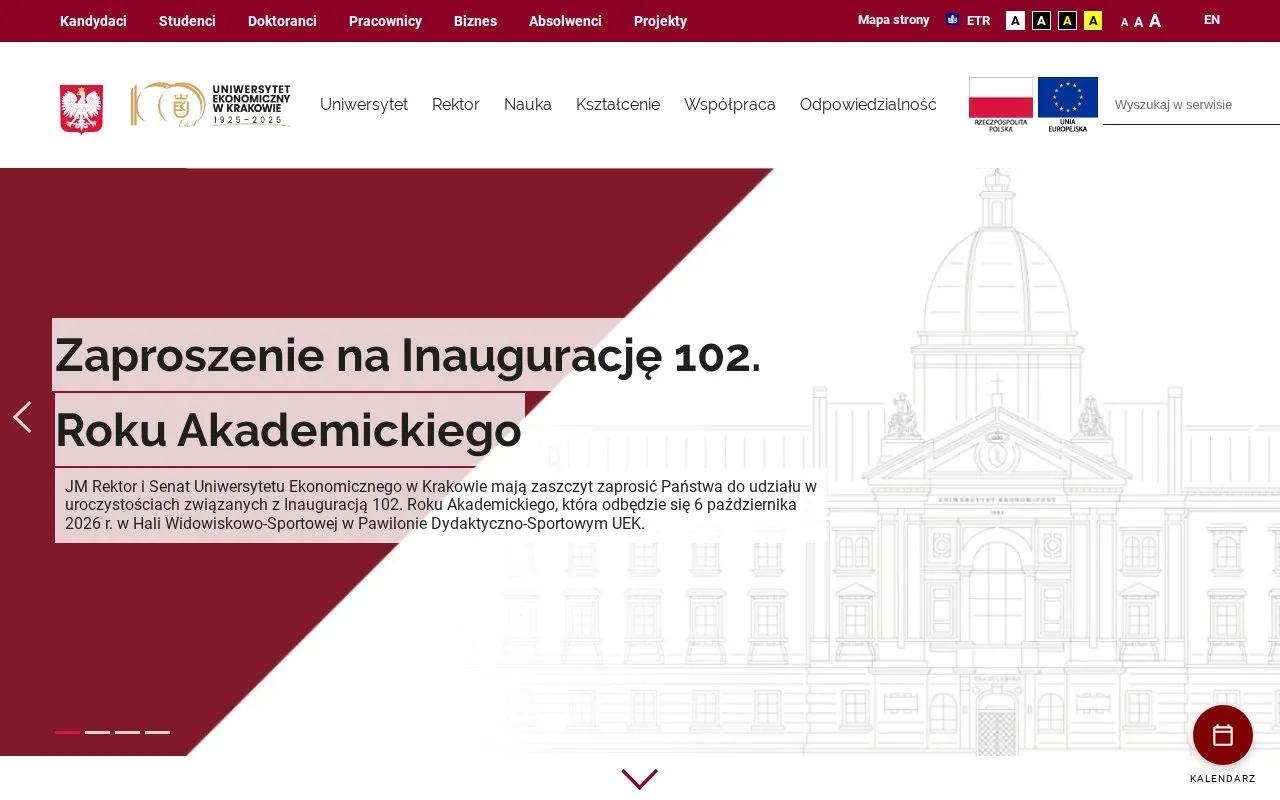
Task: Click the Unia Europejska flag image
Action: point(1068,105)
